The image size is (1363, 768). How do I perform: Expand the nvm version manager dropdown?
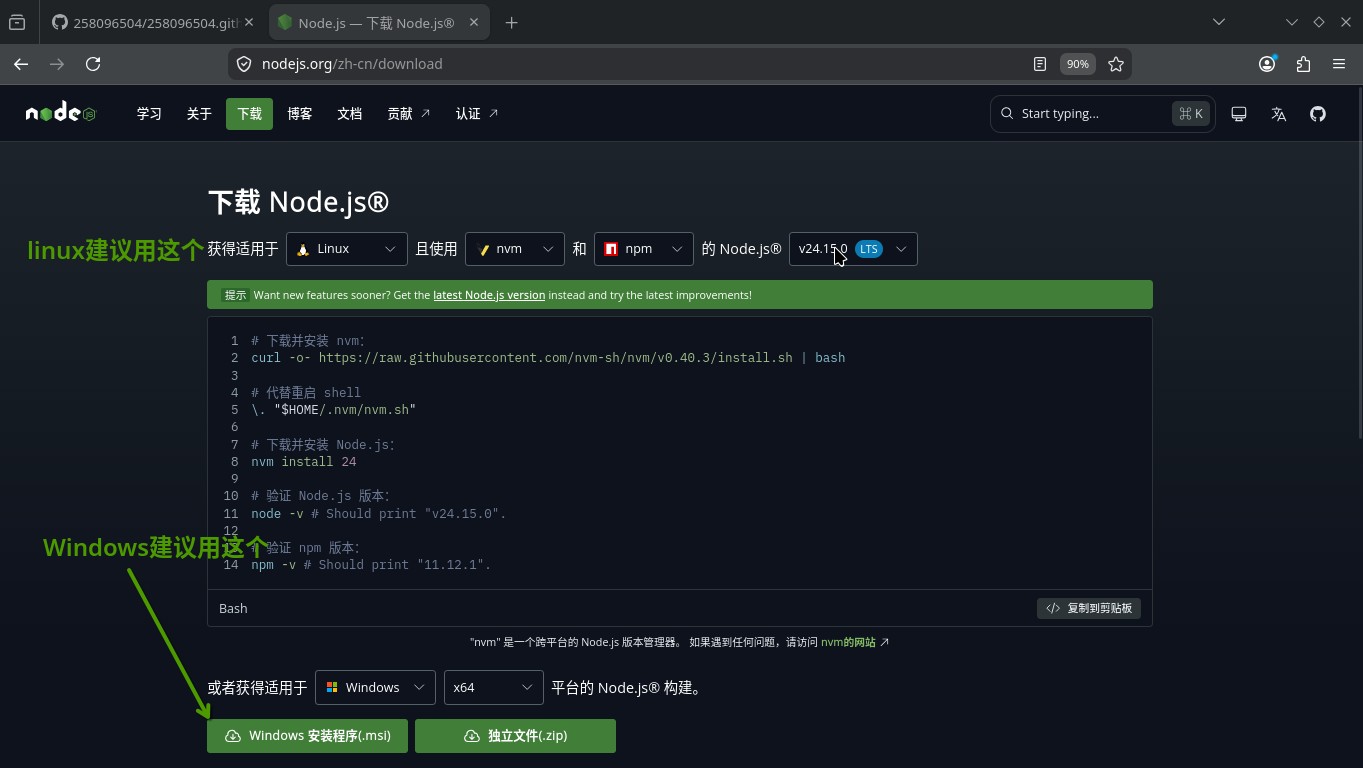pos(514,249)
